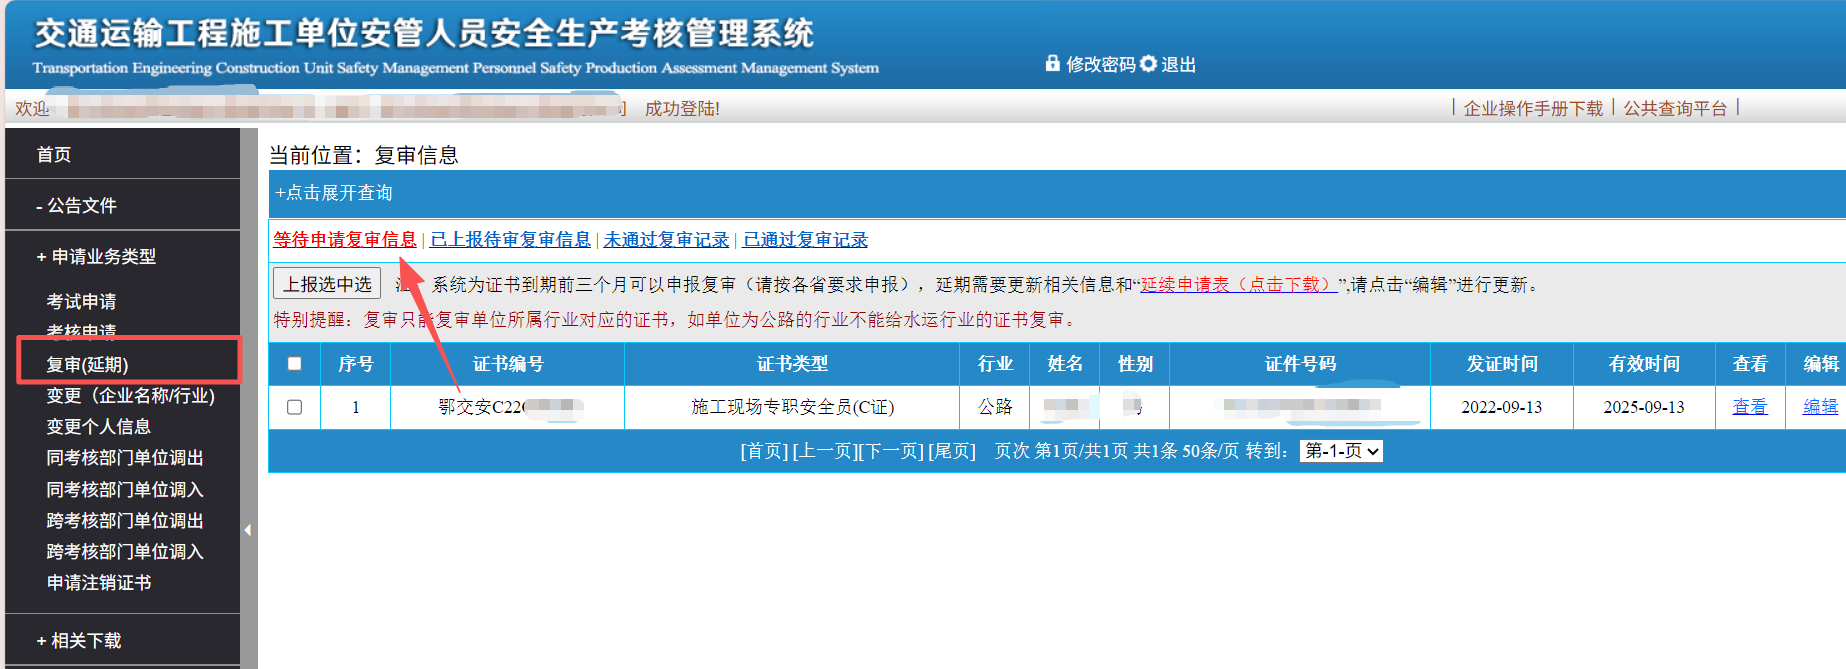The height and width of the screenshot is (669, 1846).
Task: Tick the checkbox for row 1
Action: point(294,407)
